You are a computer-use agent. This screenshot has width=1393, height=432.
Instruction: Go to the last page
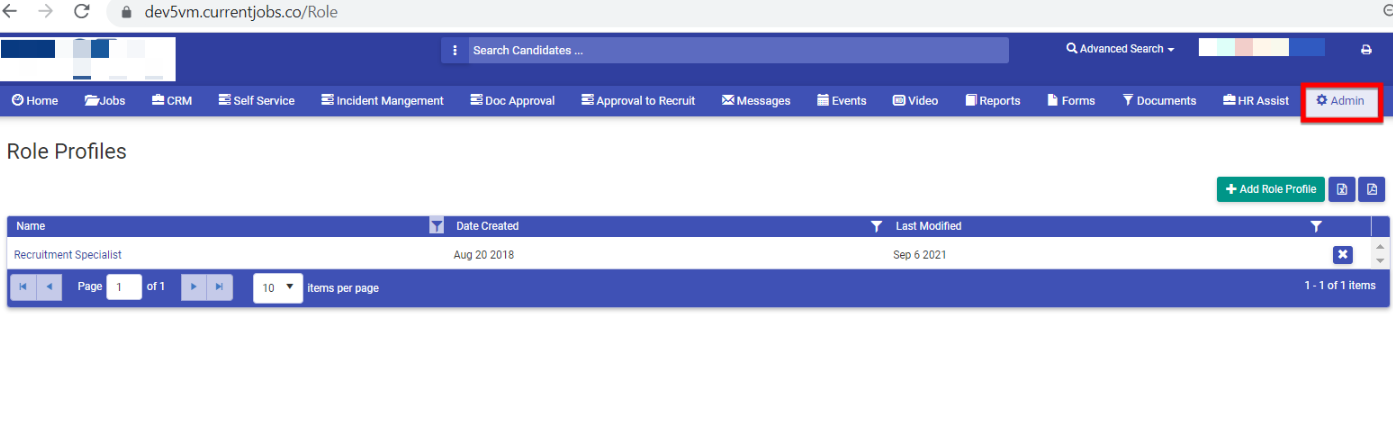220,287
